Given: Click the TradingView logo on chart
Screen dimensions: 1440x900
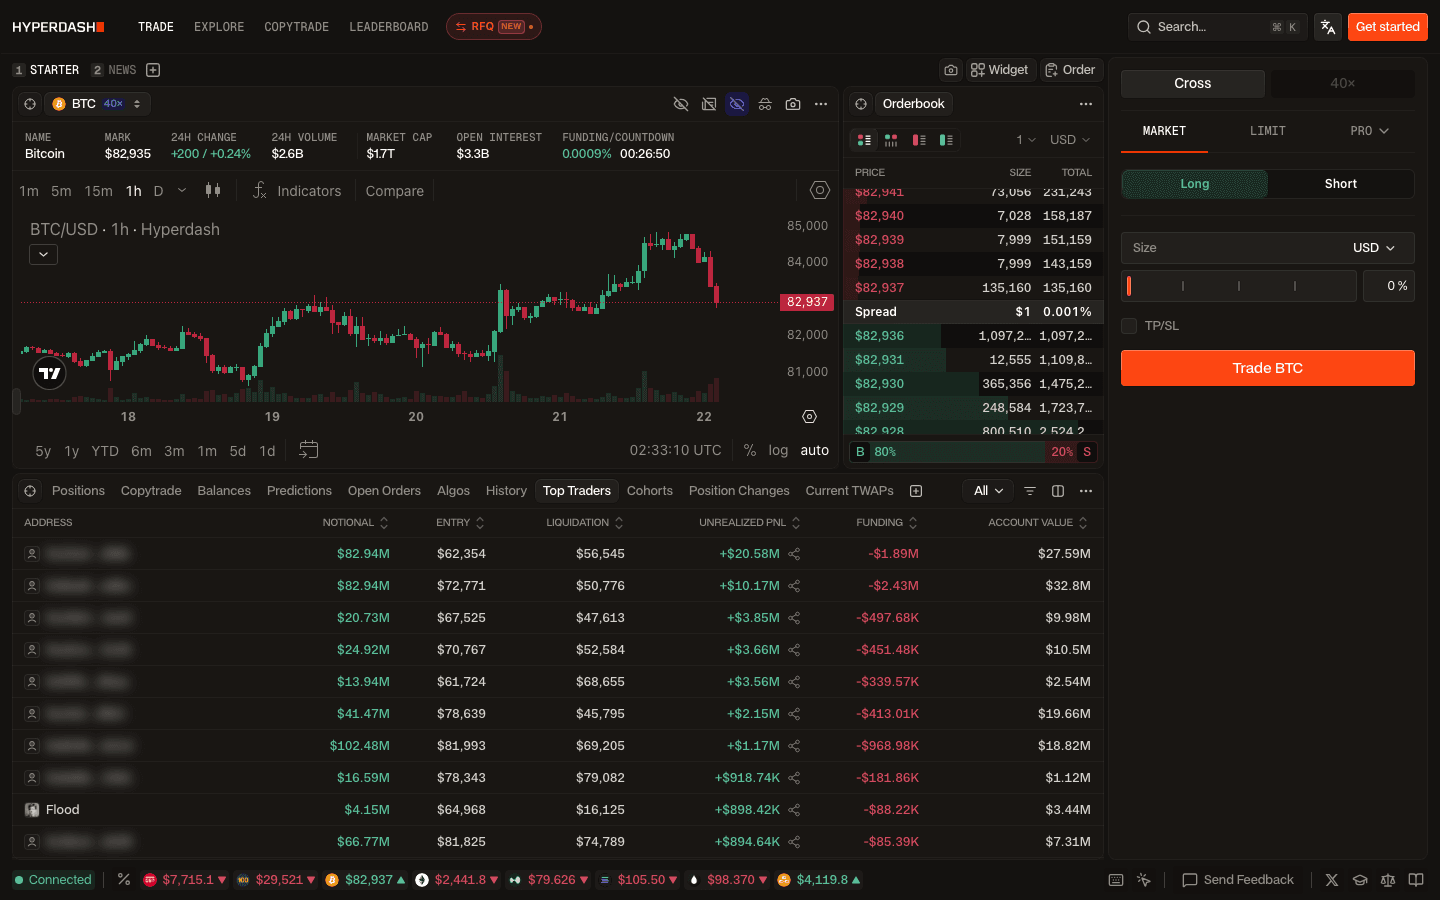Looking at the screenshot, I should pos(49,373).
